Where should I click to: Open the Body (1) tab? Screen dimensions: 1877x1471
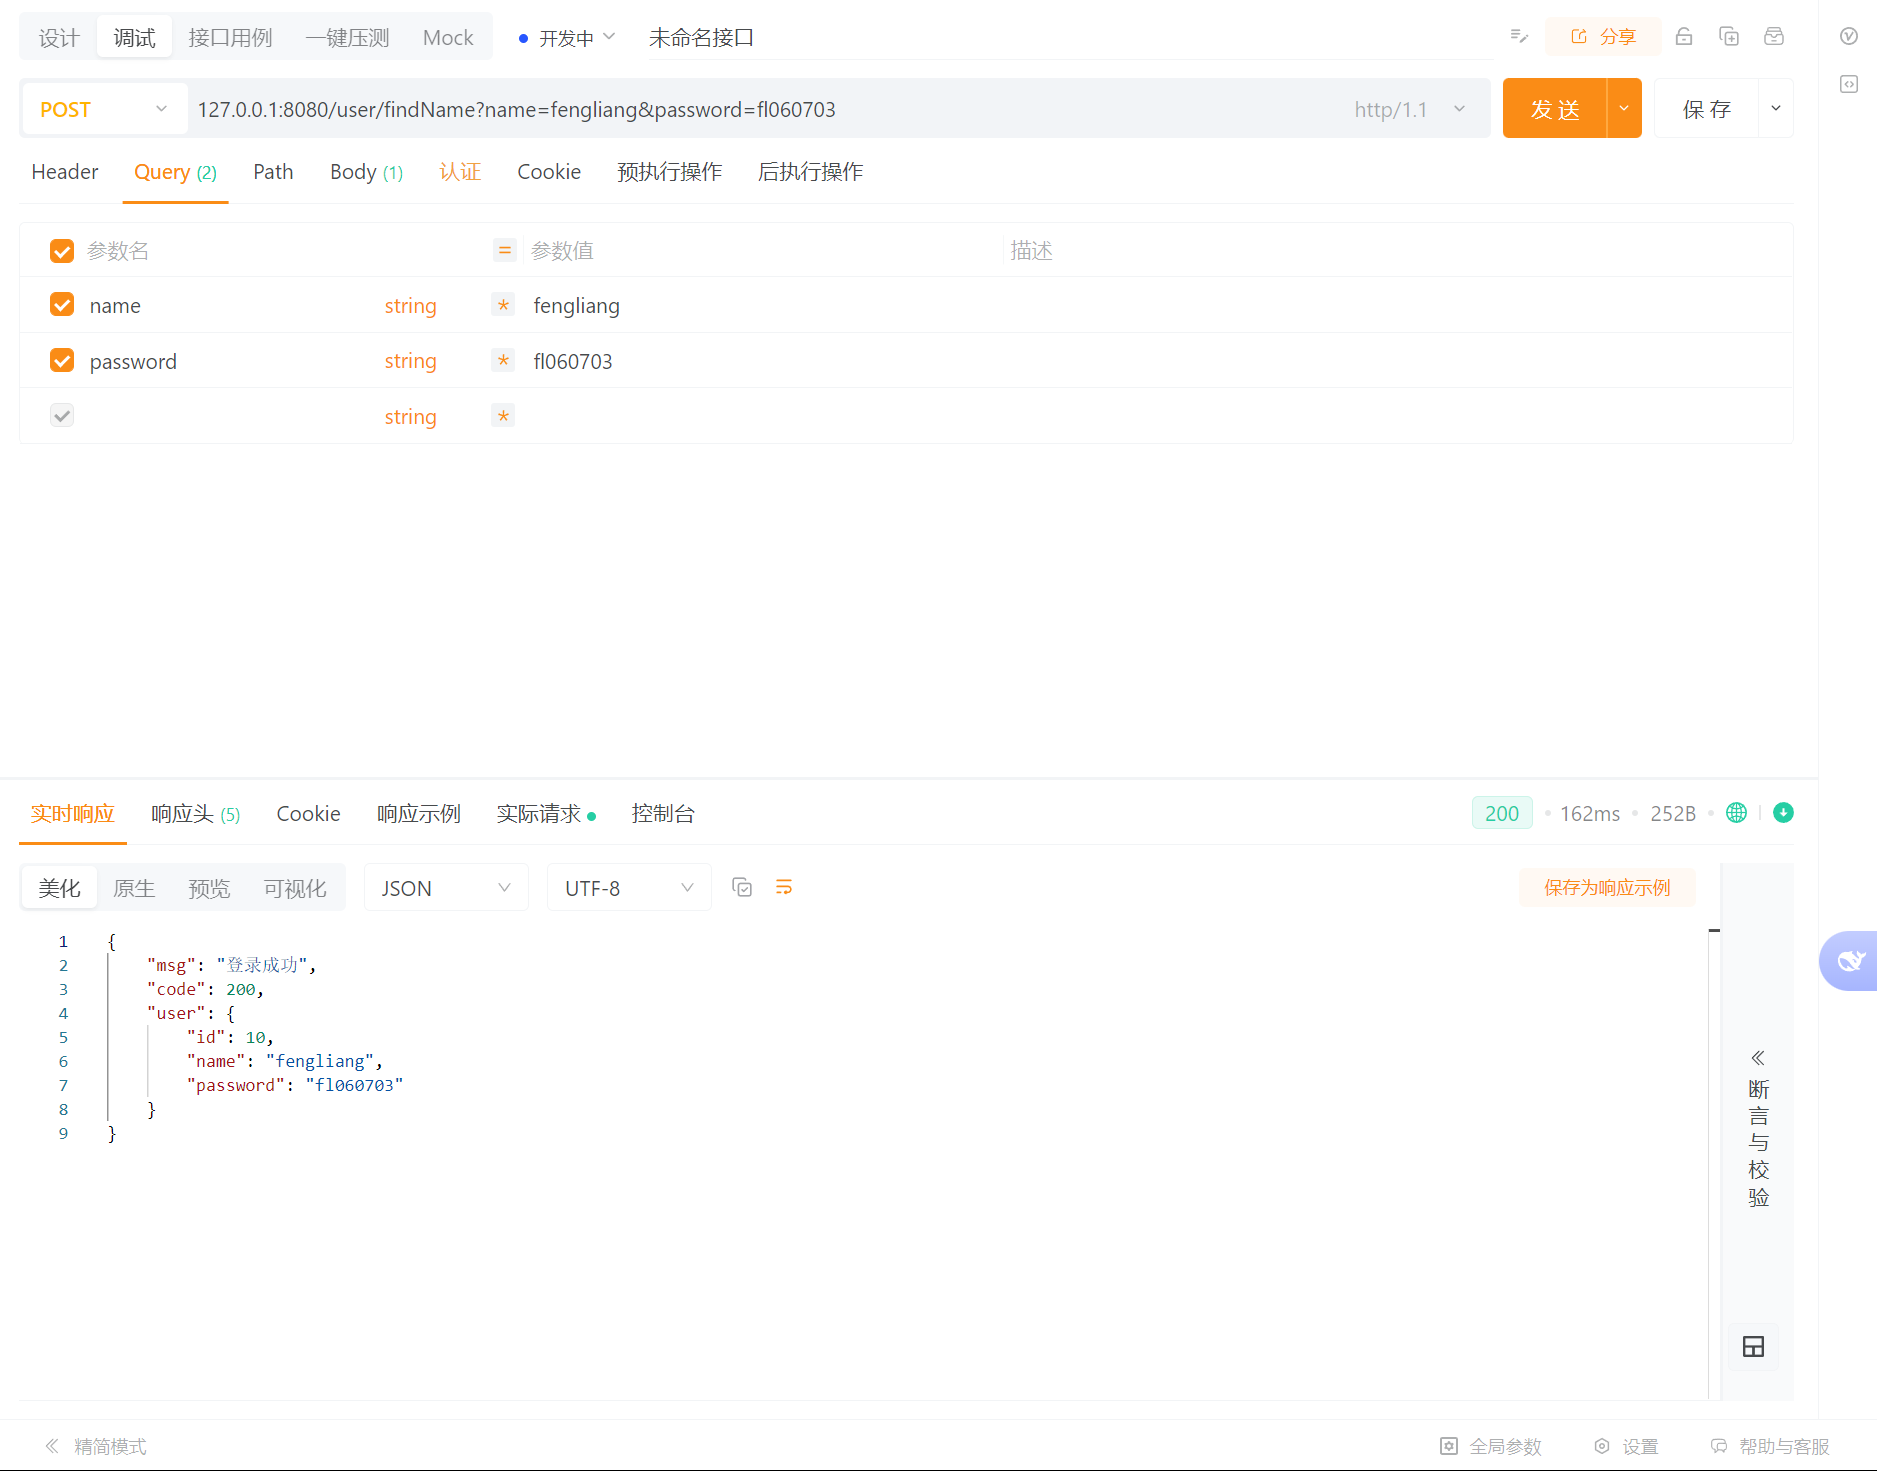[x=366, y=172]
